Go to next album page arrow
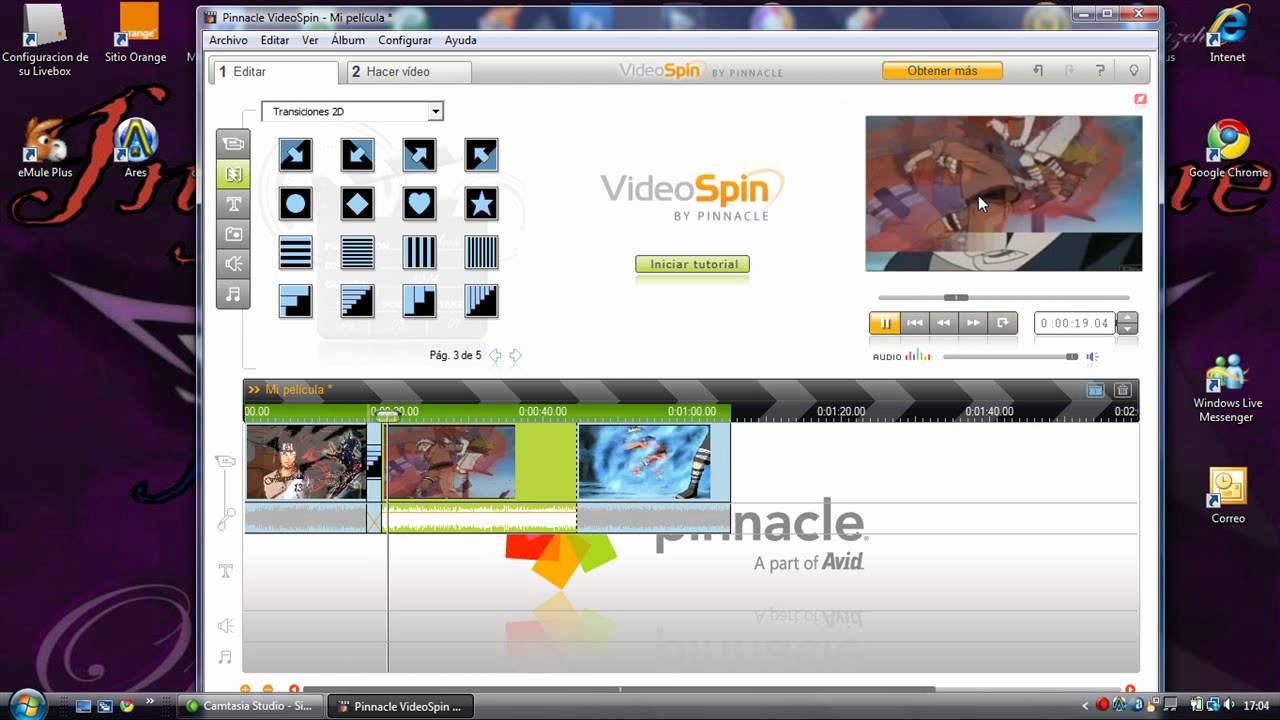The height and width of the screenshot is (720, 1280). [x=515, y=356]
